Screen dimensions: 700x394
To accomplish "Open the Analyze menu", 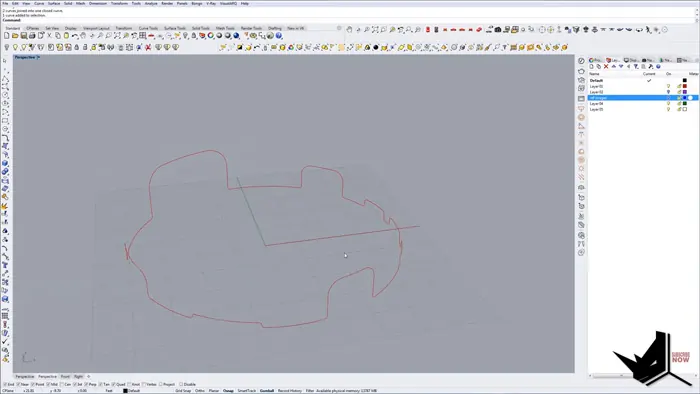I will coord(151,3).
